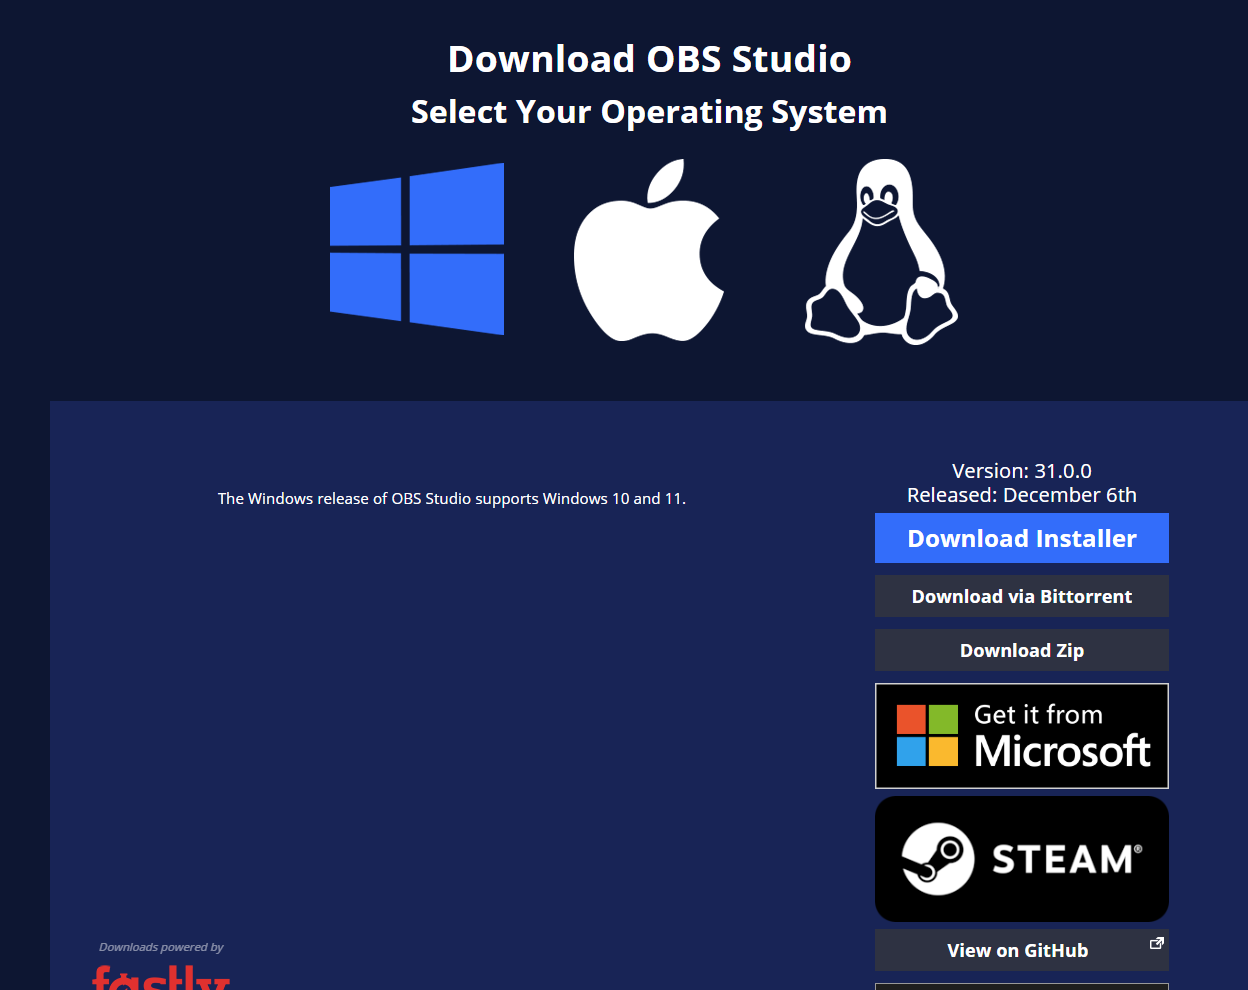Click the Version: 31.0.0 text
Screen dimensions: 1248x990
coord(1021,471)
